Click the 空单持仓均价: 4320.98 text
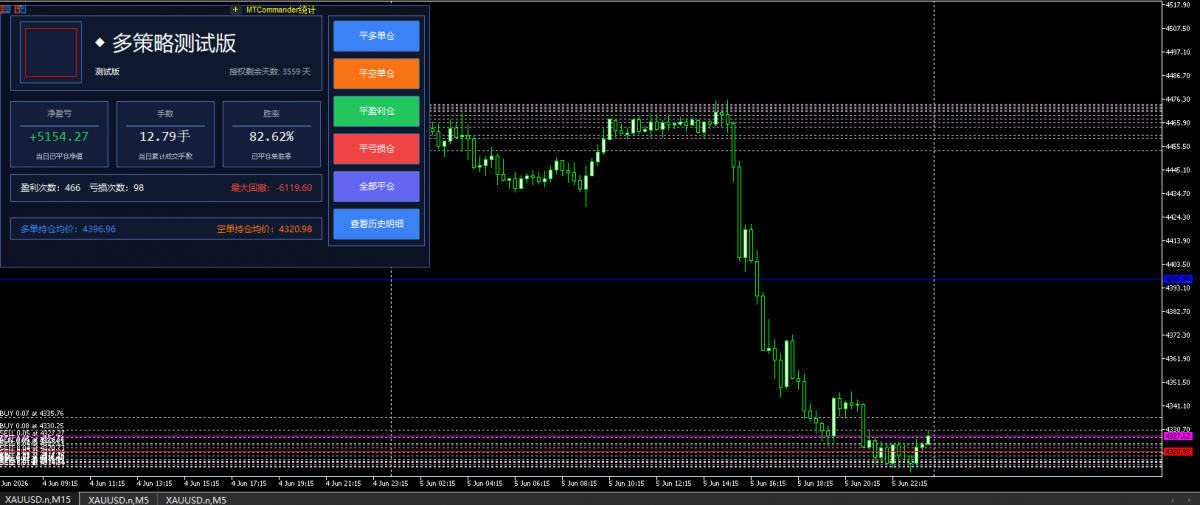The width and height of the screenshot is (1200, 505). (264, 229)
